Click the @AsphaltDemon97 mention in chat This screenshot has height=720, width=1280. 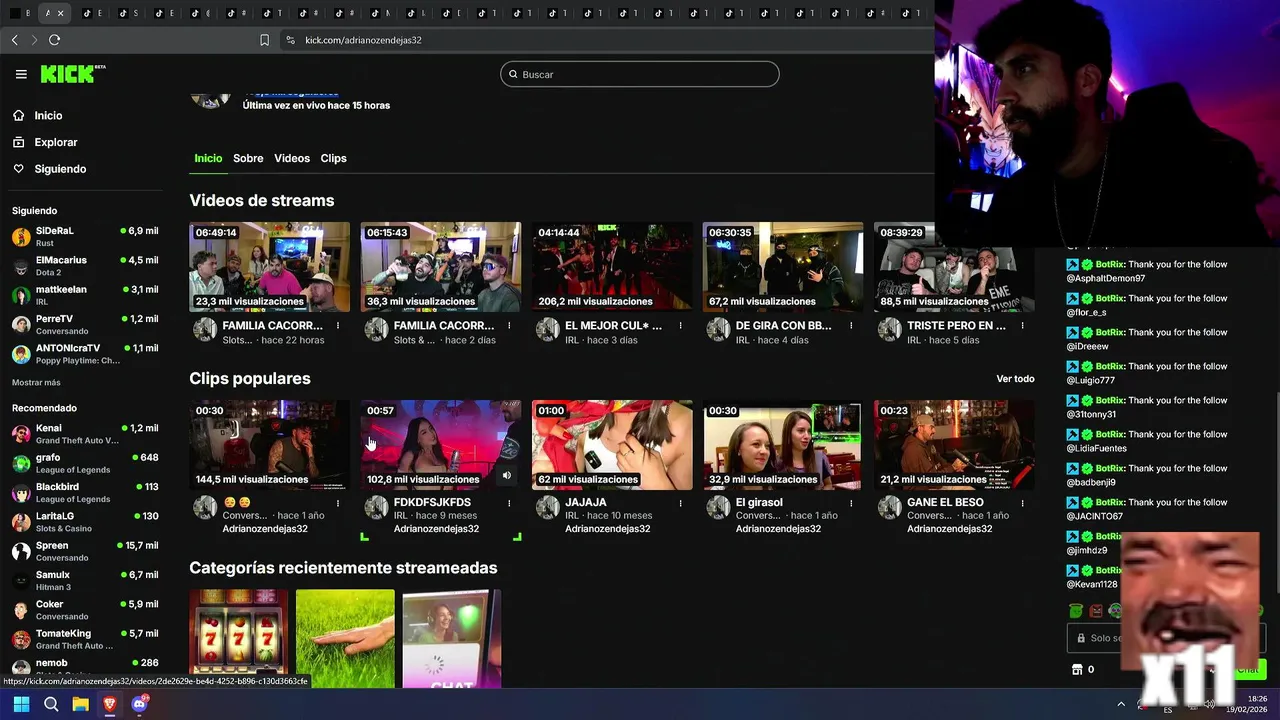[x=1105, y=278]
